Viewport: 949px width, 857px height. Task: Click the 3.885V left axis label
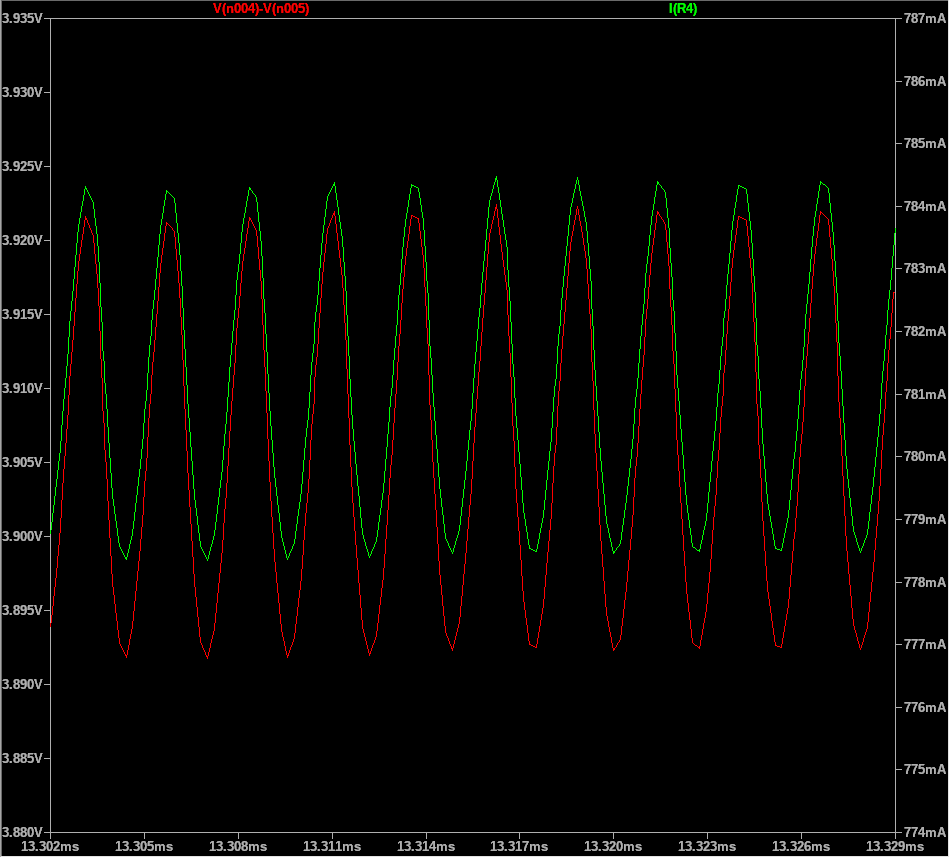pyautogui.click(x=22, y=758)
